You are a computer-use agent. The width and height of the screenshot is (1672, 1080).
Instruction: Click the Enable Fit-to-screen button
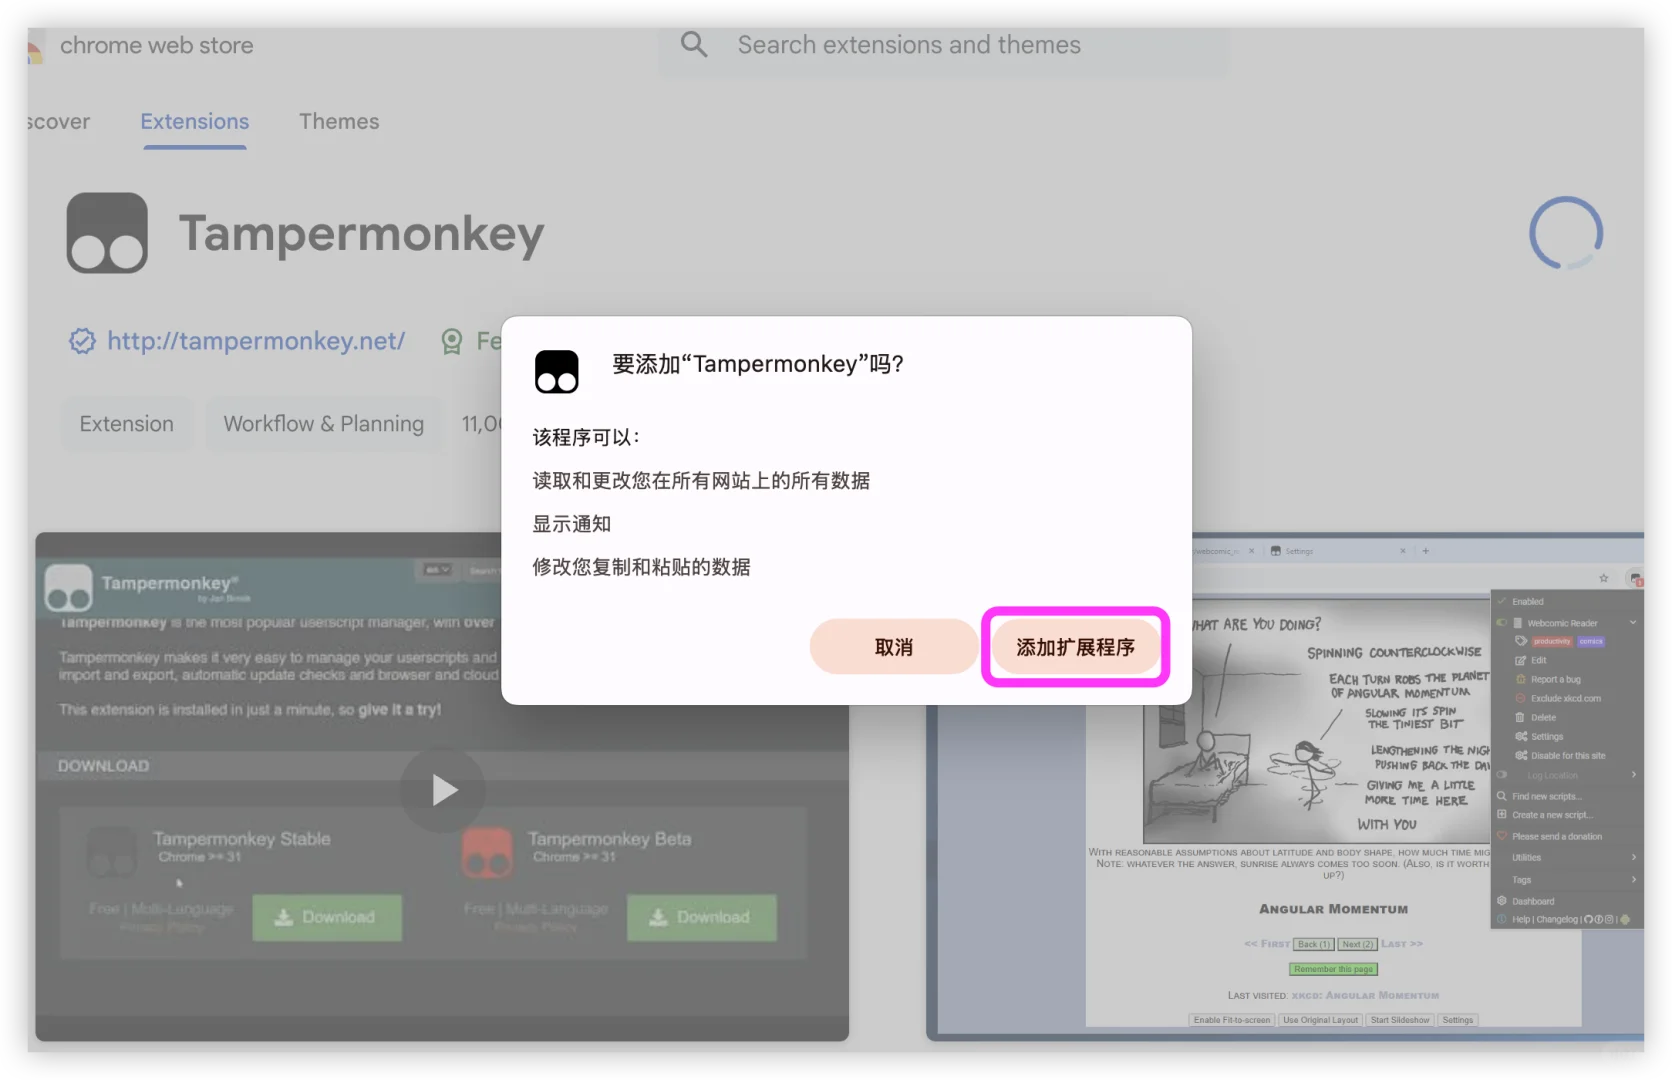pyautogui.click(x=1232, y=1020)
